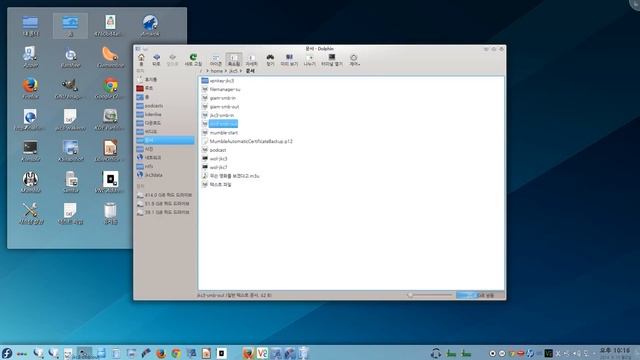The width and height of the screenshot is (640, 360).
Task: Open Find with the binoculars icon
Action: tap(270, 60)
